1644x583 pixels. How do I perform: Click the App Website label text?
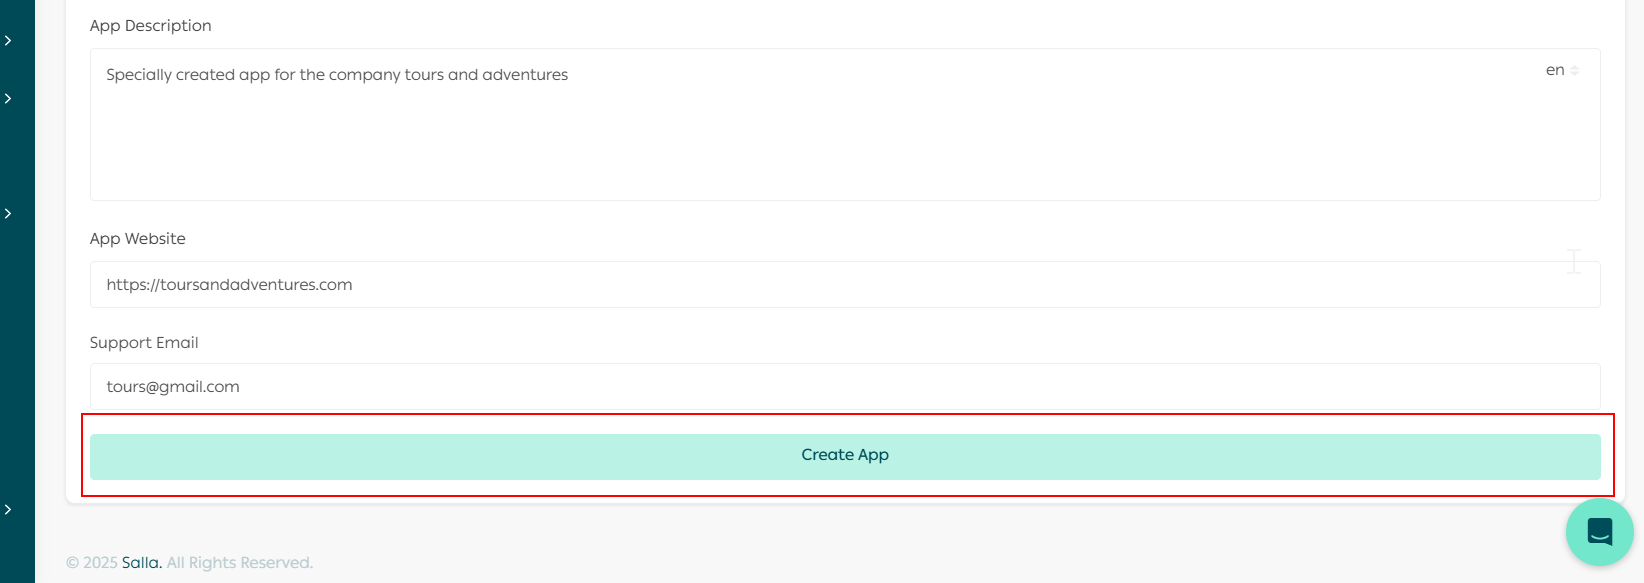point(137,238)
